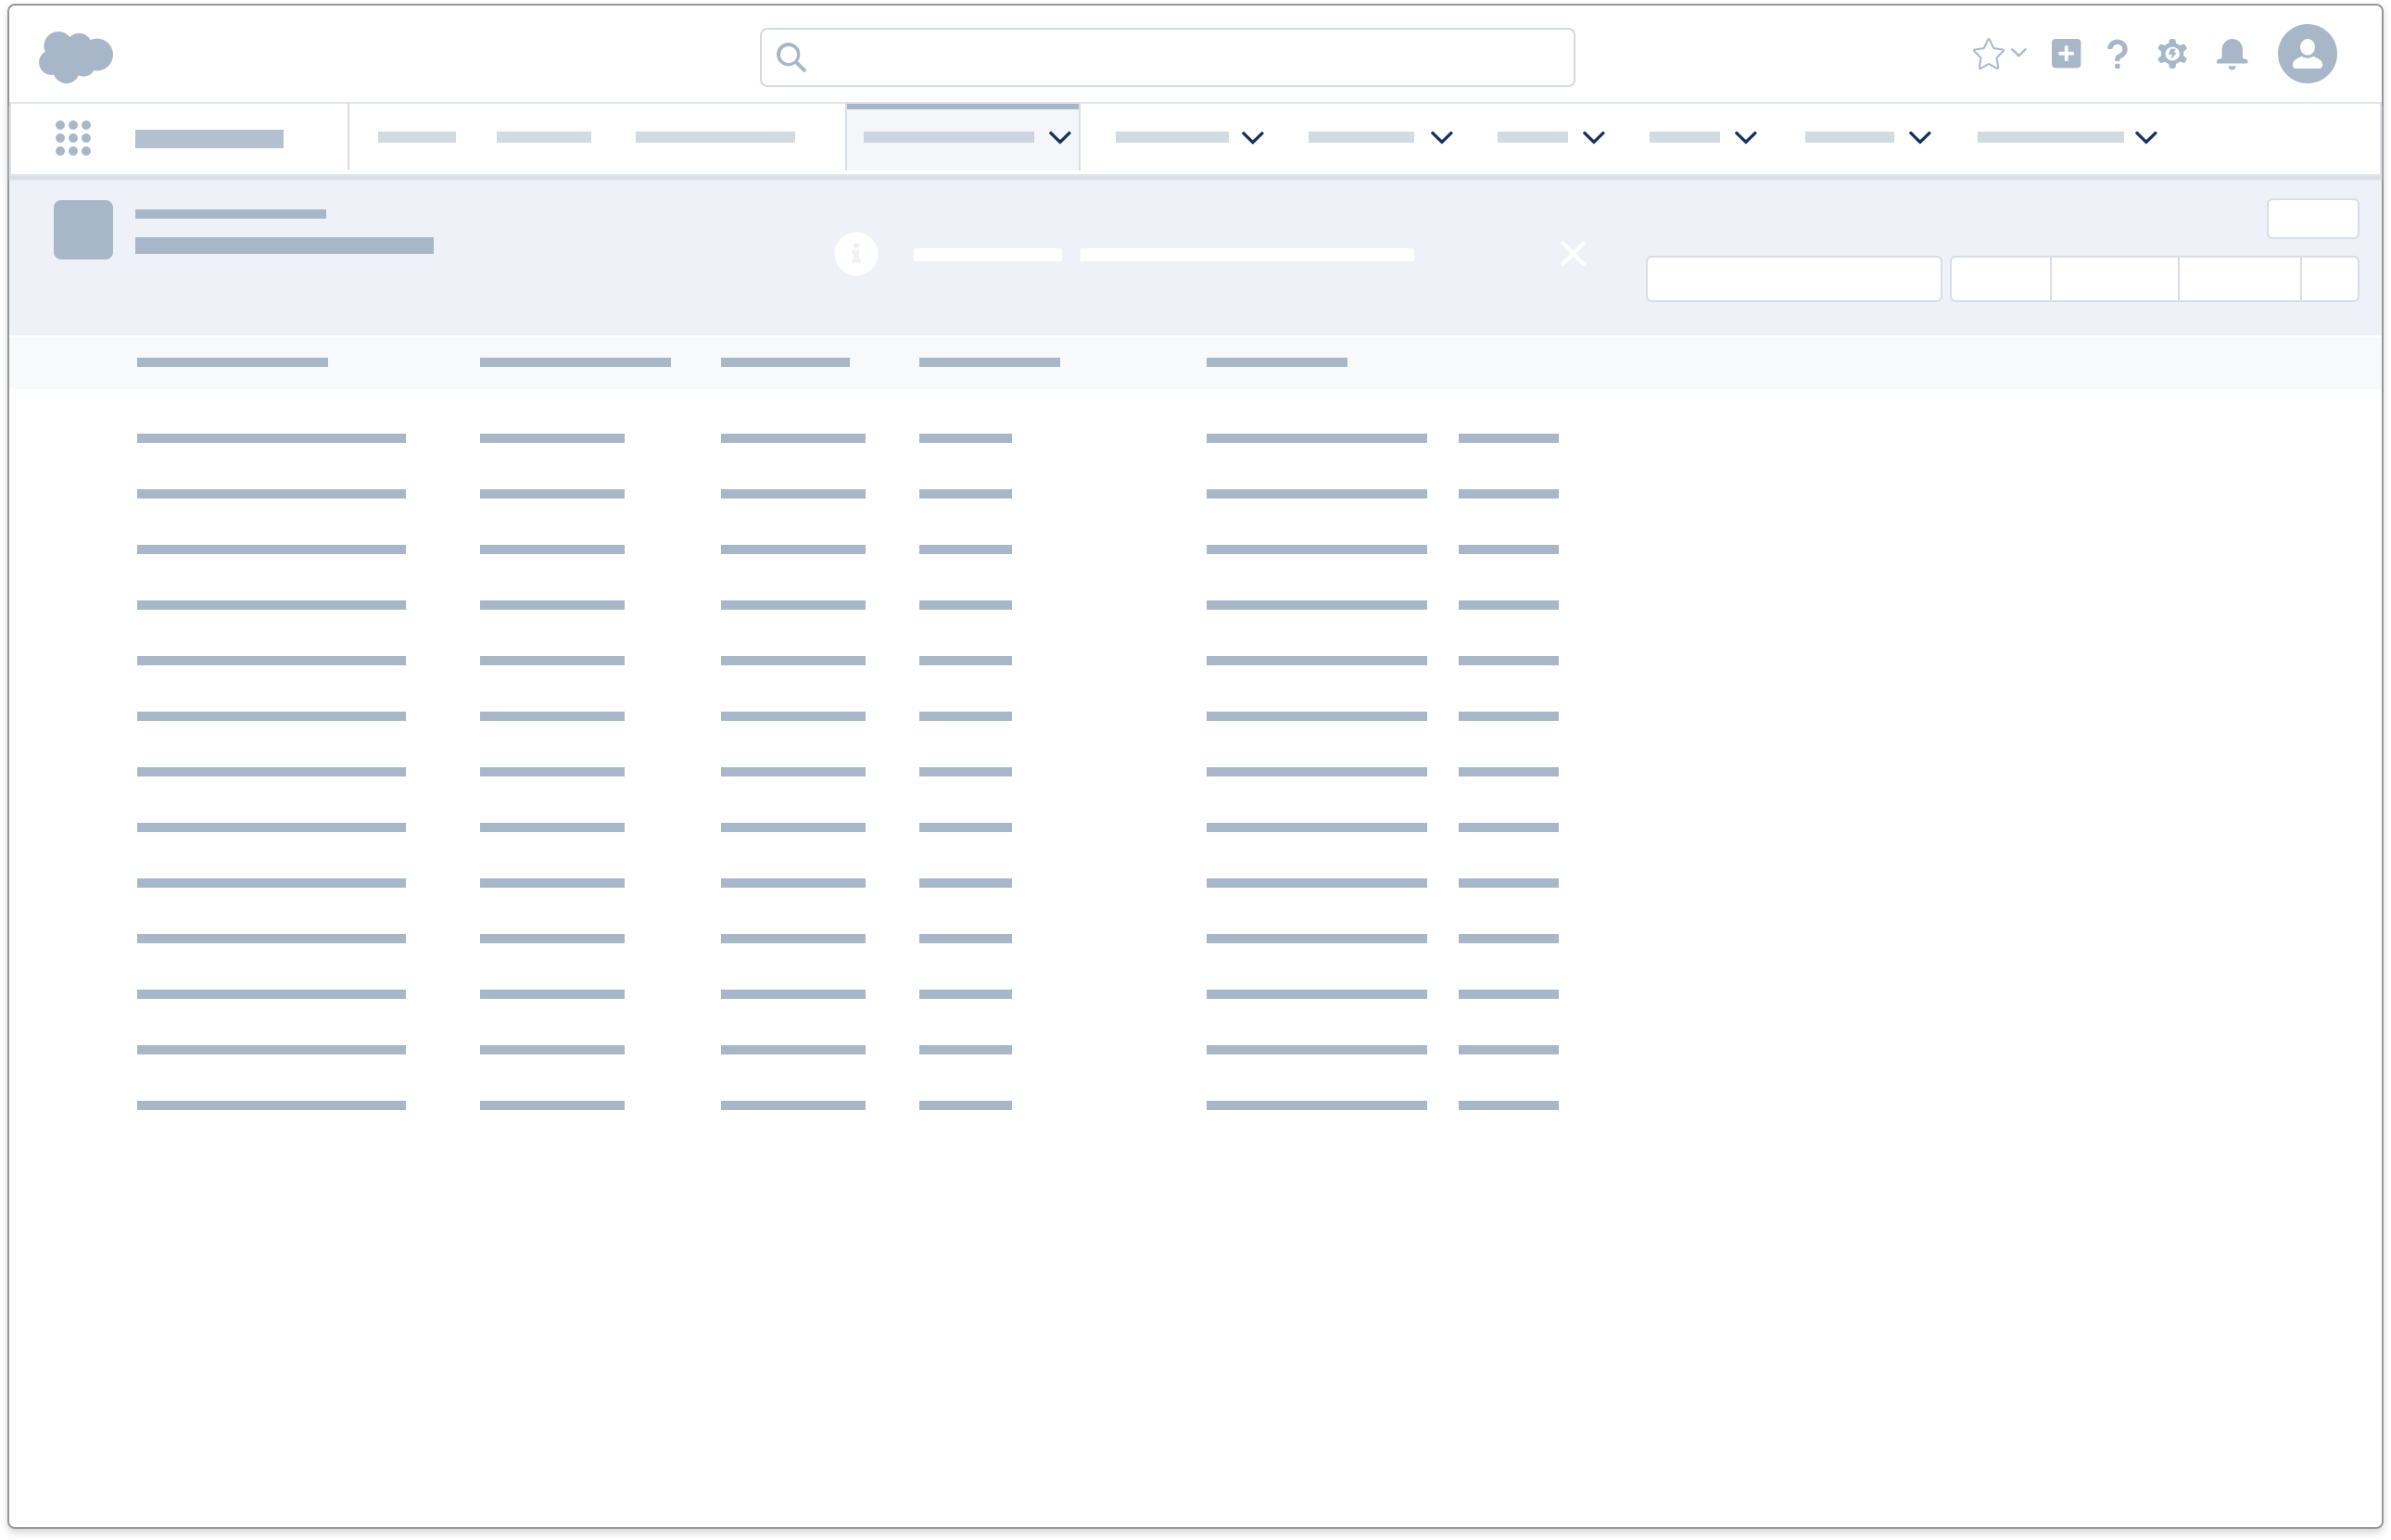Screen dimensions: 2391x1540
Task: Click the button at the top right of the header
Action: pyautogui.click(x=2313, y=218)
